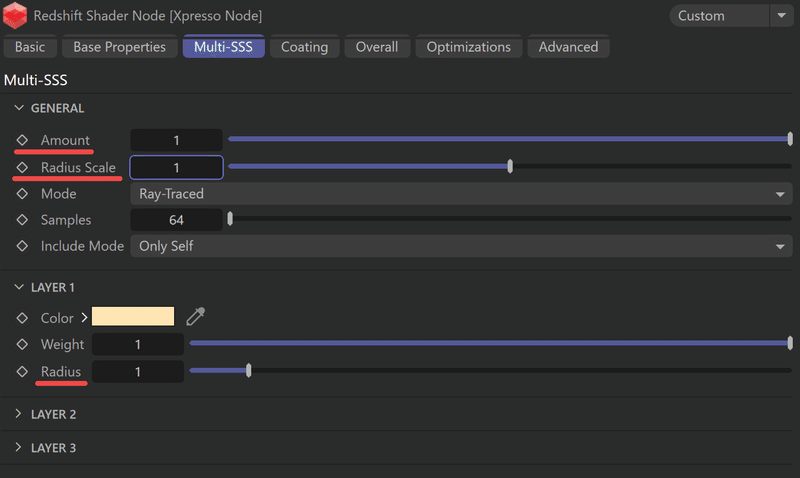Viewport: 800px width, 478px height.
Task: Click the Amount slider handle
Action: (790, 139)
